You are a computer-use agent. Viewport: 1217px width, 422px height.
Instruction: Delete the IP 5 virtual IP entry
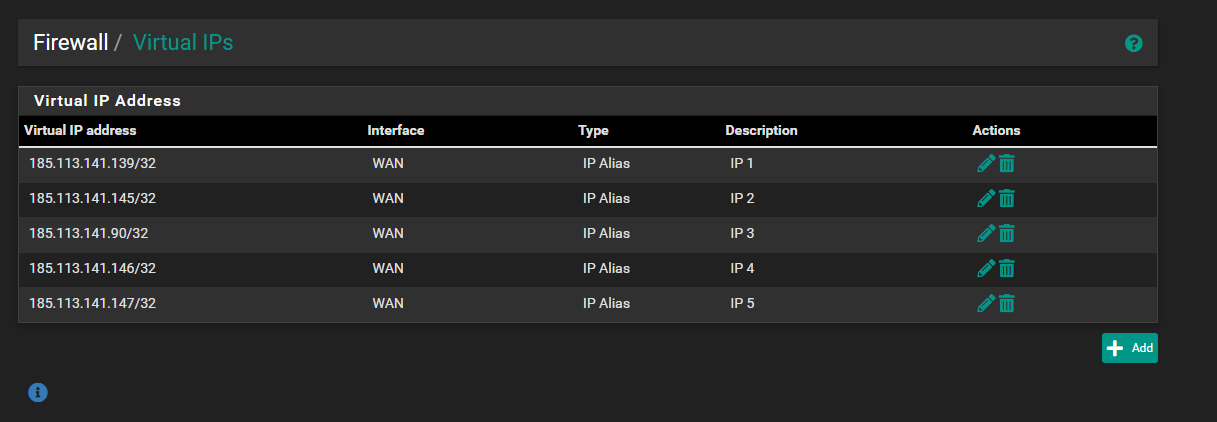pyautogui.click(x=1007, y=303)
